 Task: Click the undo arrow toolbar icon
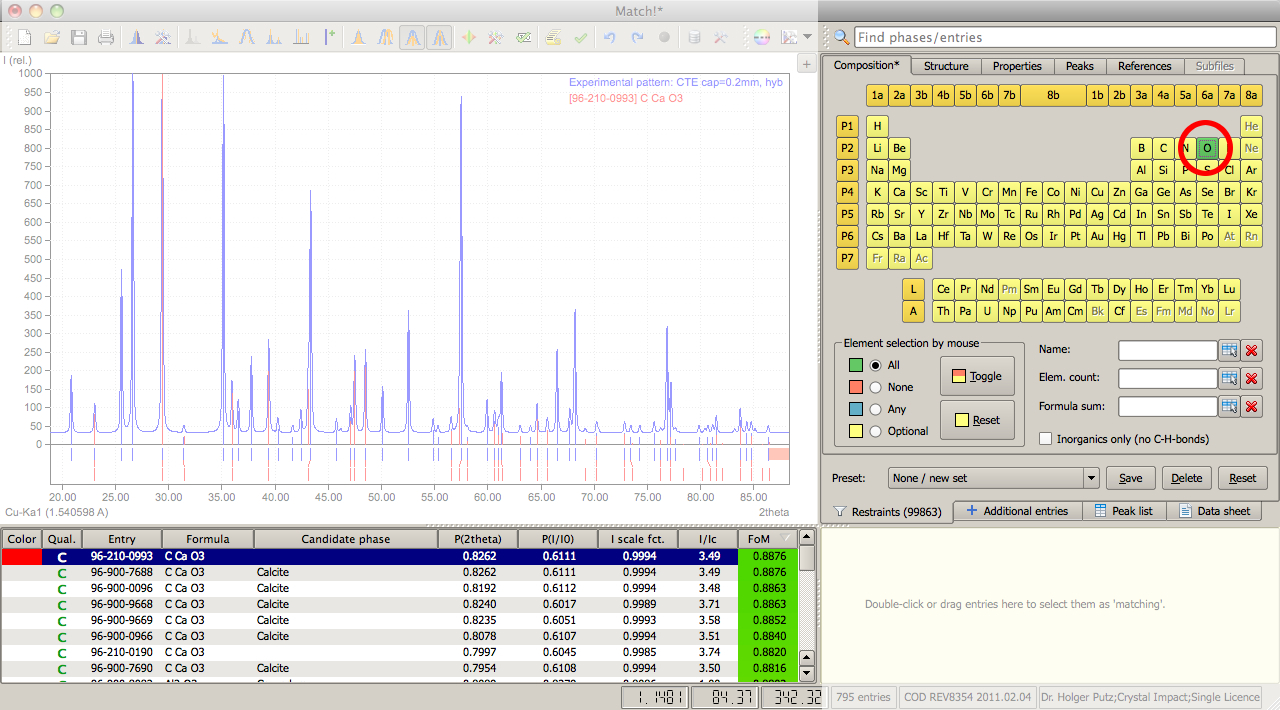click(x=609, y=38)
